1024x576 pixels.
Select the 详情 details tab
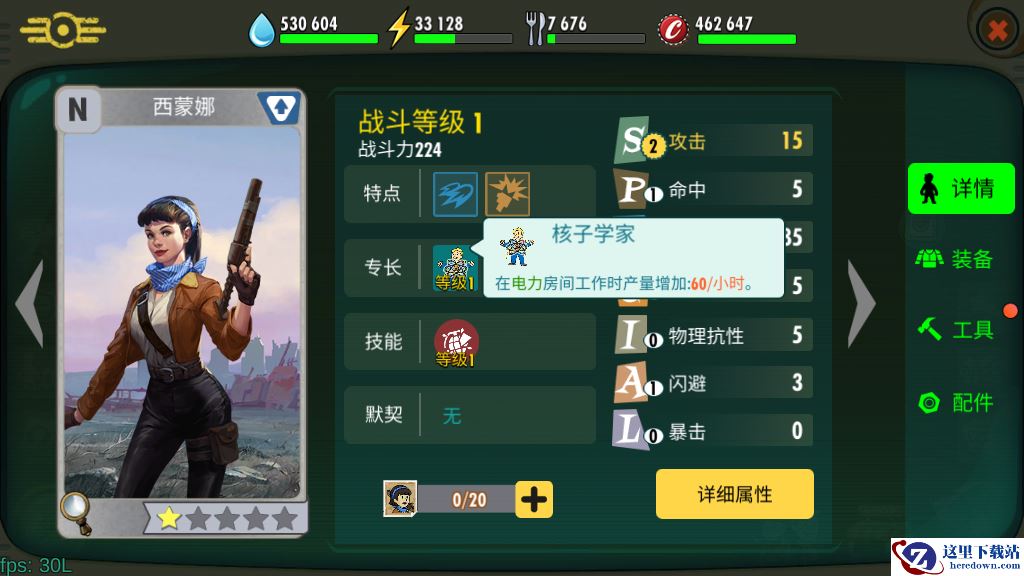961,189
